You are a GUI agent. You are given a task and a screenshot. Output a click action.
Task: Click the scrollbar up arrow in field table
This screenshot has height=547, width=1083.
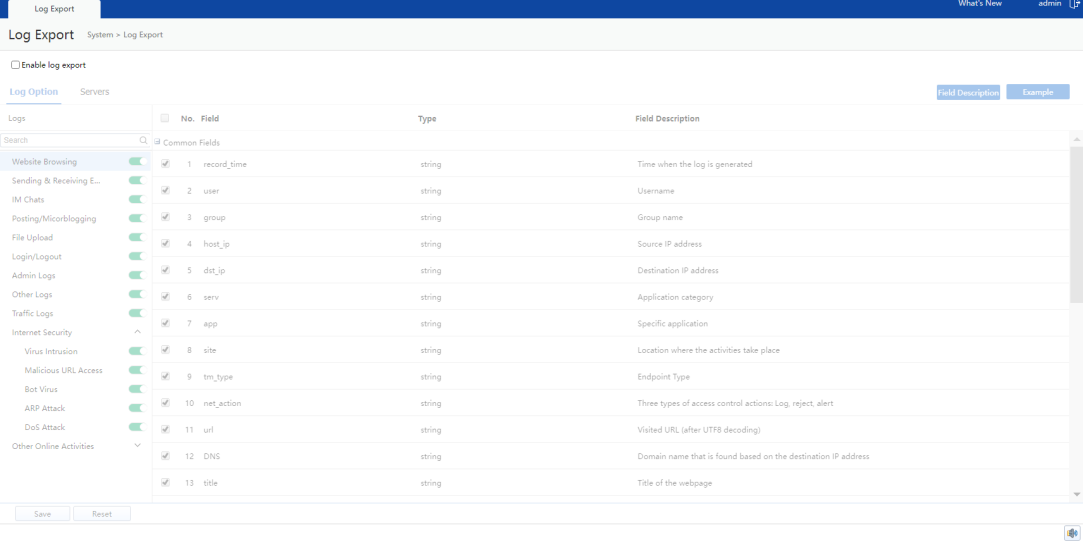click(x=1076, y=139)
